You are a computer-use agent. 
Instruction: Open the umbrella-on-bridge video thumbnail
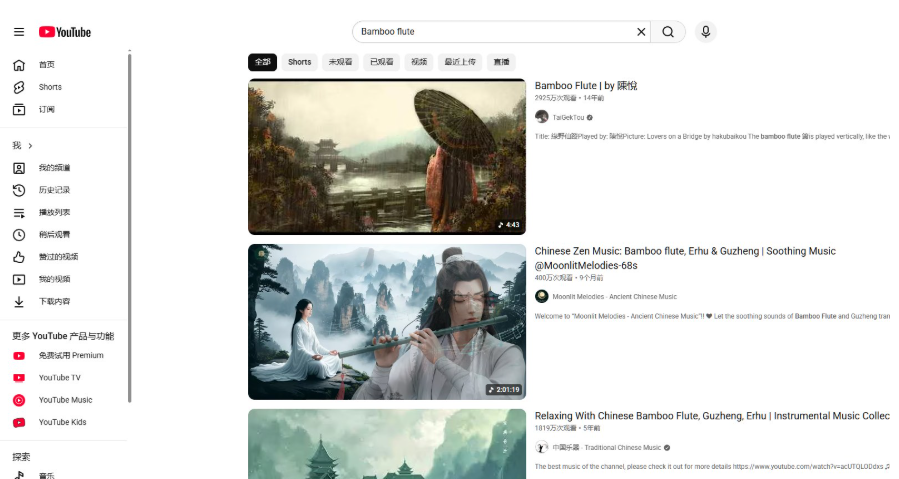(x=387, y=157)
